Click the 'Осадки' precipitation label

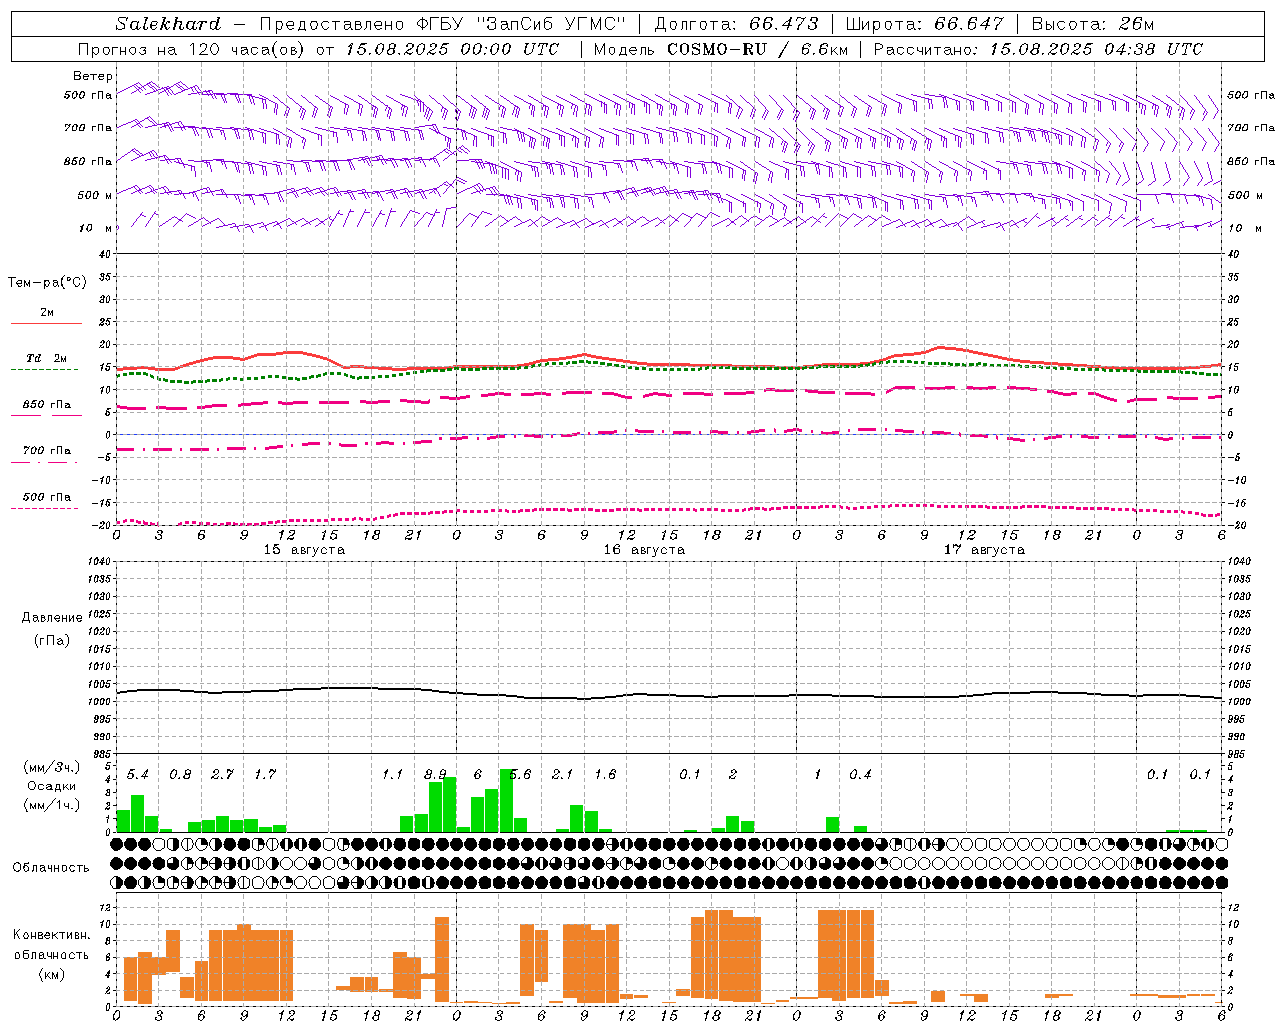pos(52,786)
